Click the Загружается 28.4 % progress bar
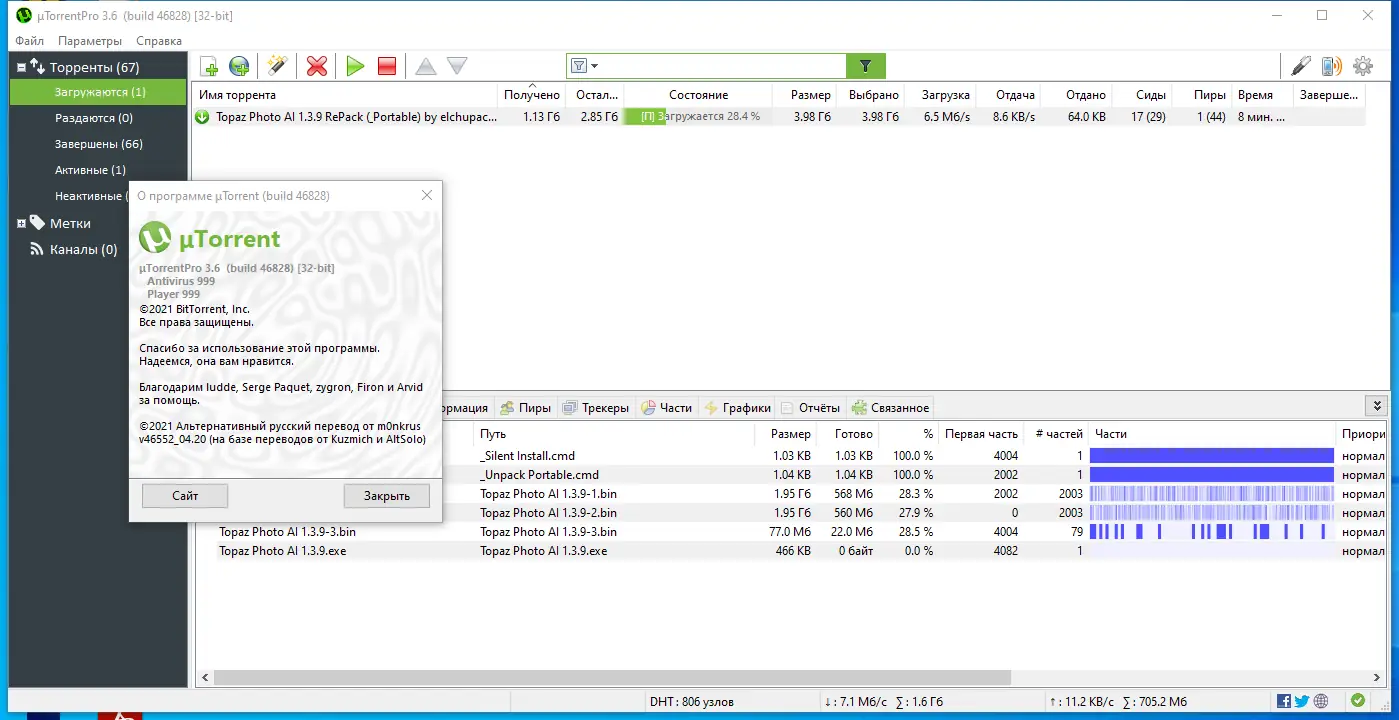This screenshot has height=720, width=1399. click(698, 117)
